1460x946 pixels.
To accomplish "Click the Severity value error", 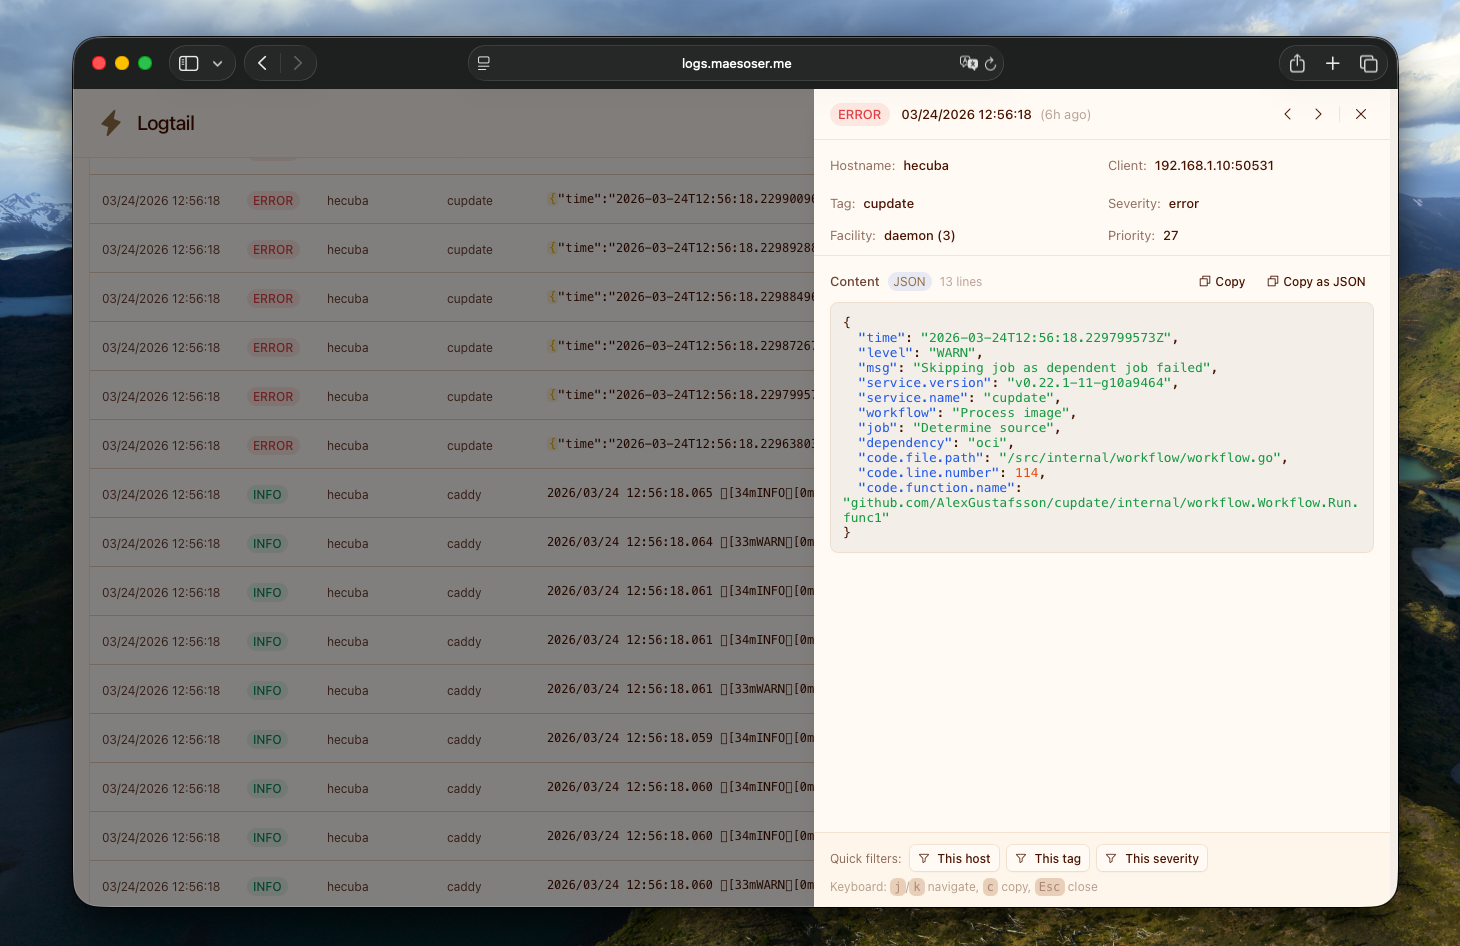I will click(1184, 204).
